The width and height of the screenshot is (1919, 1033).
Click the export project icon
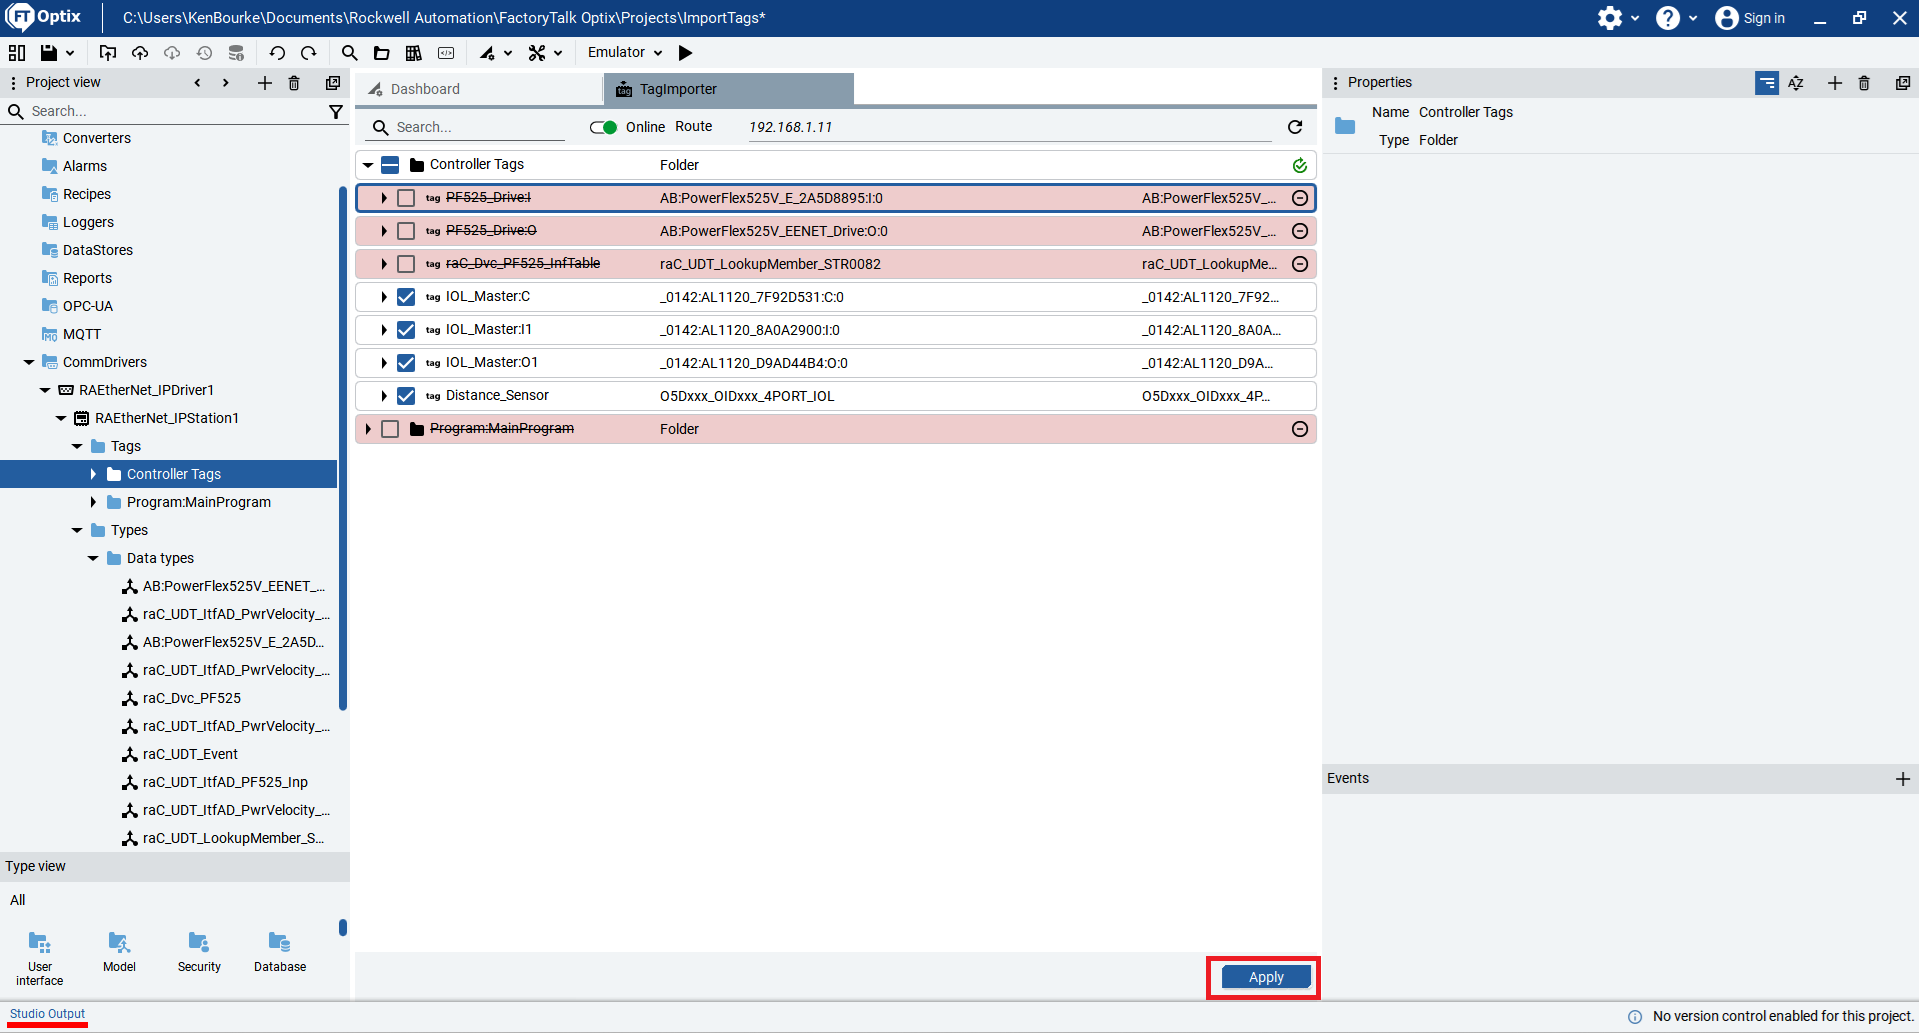click(108, 53)
